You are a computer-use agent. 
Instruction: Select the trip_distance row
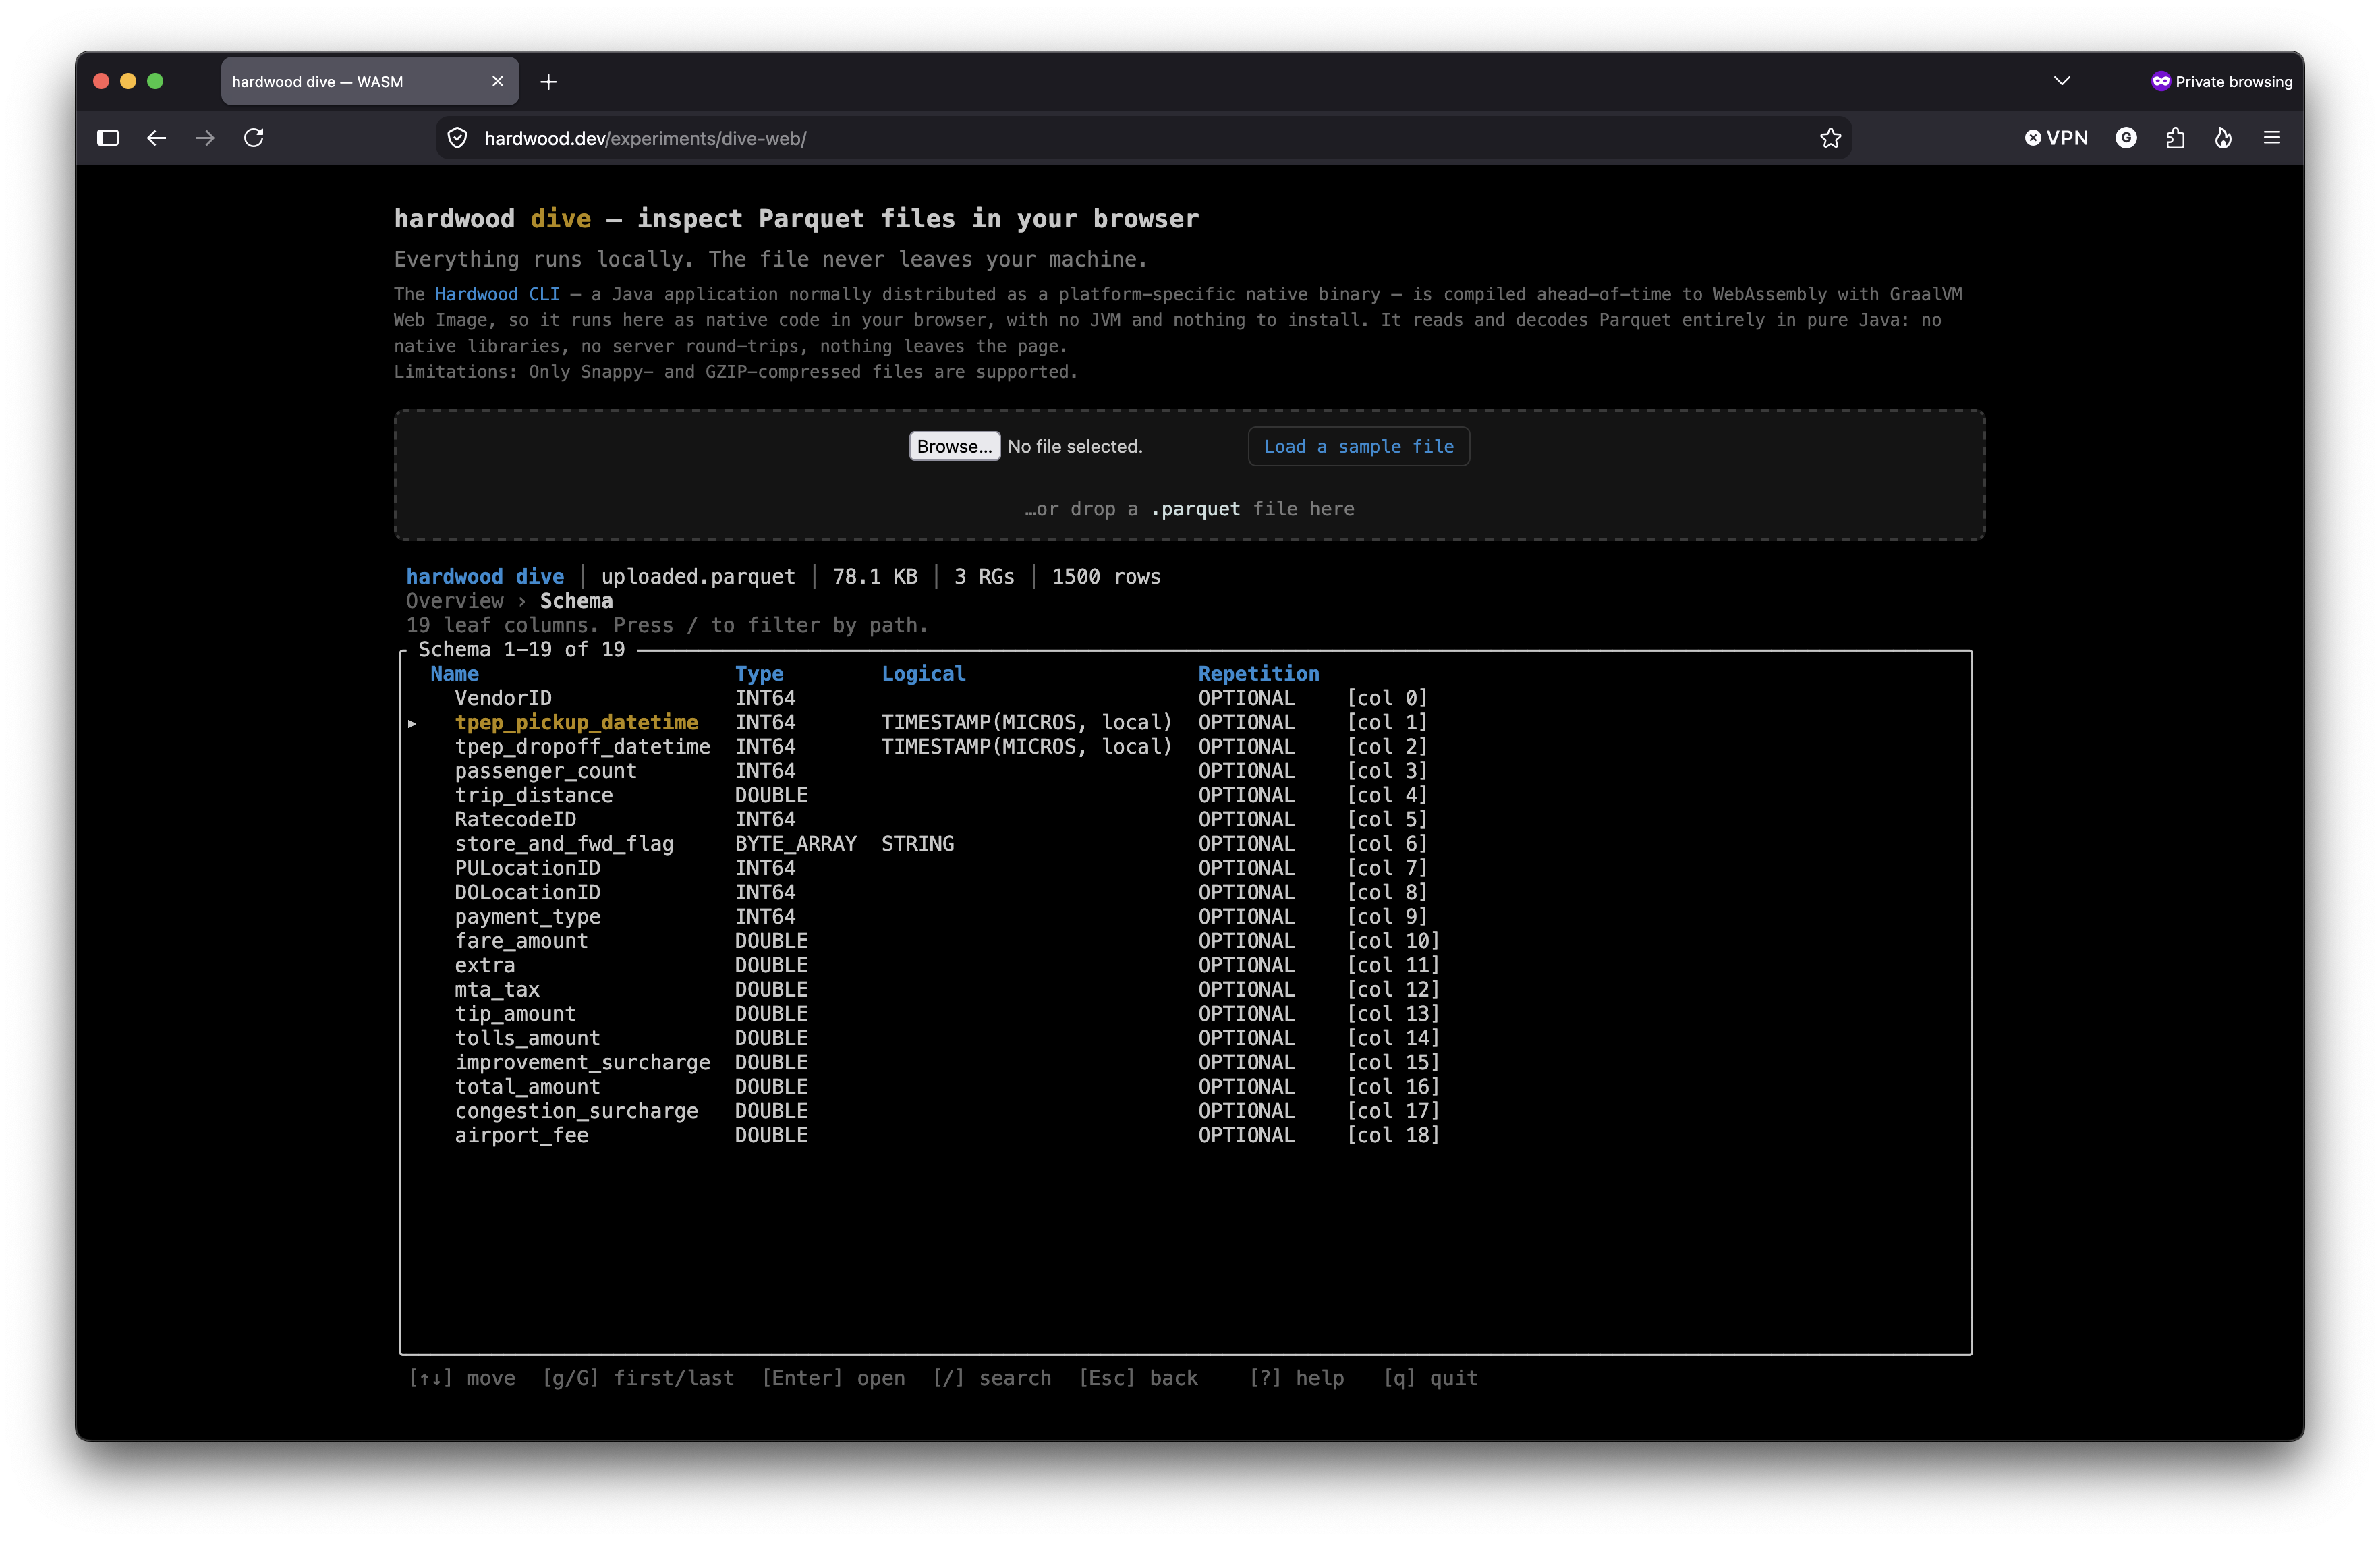1185,795
